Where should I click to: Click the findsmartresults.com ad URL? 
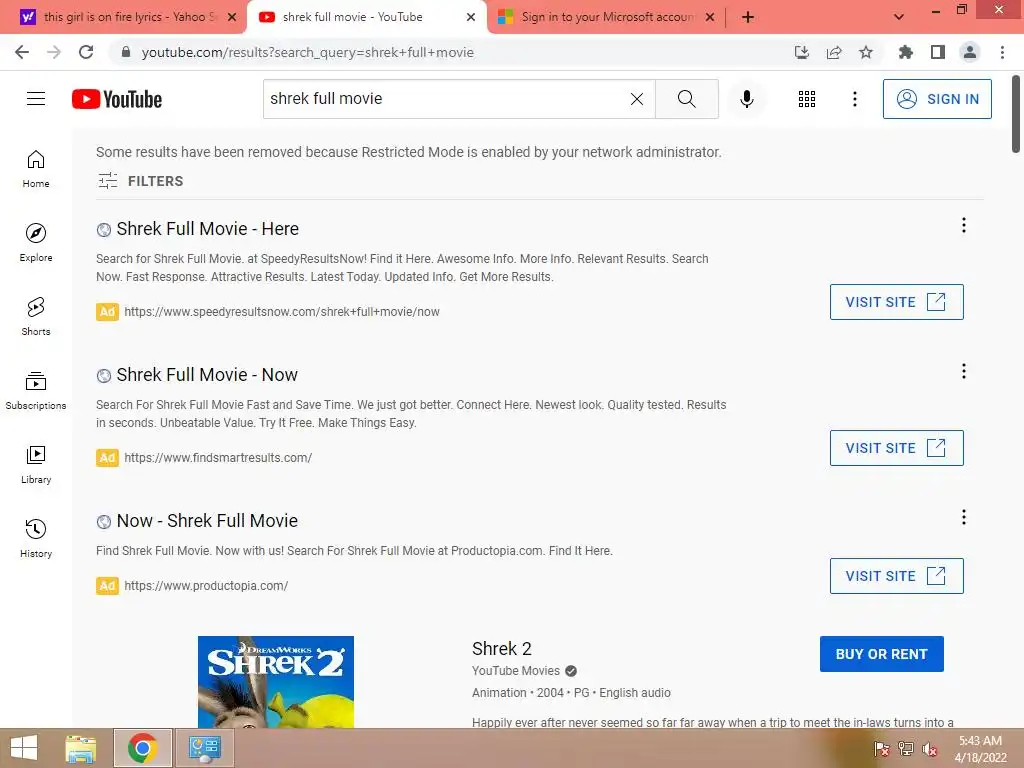click(218, 458)
